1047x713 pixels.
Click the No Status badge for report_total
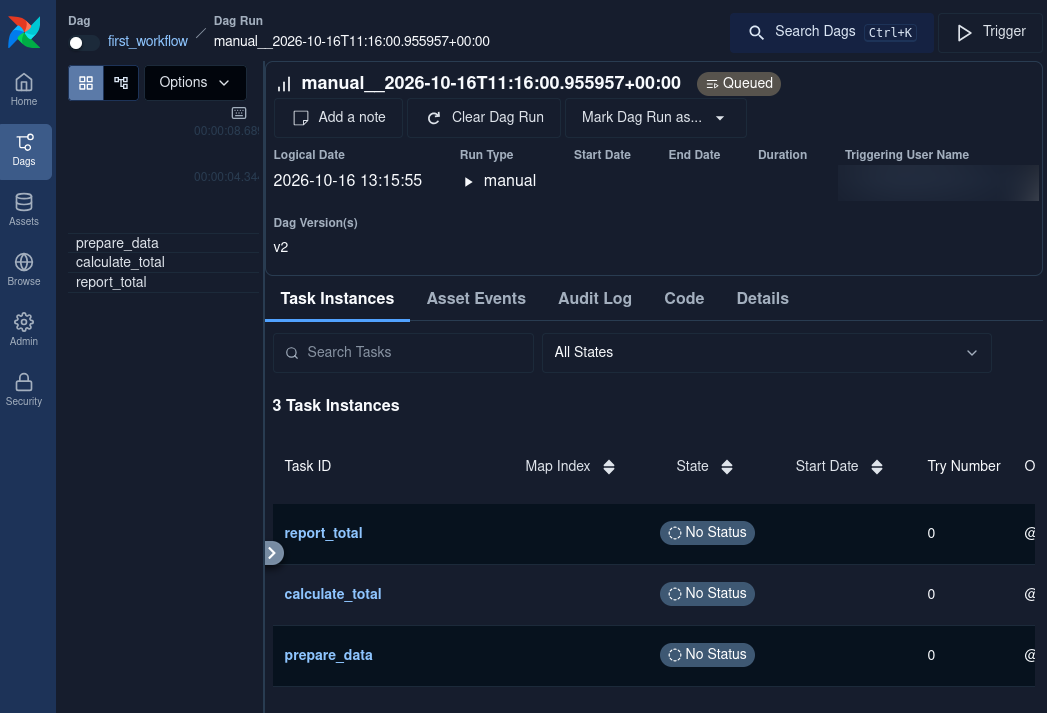pos(707,533)
